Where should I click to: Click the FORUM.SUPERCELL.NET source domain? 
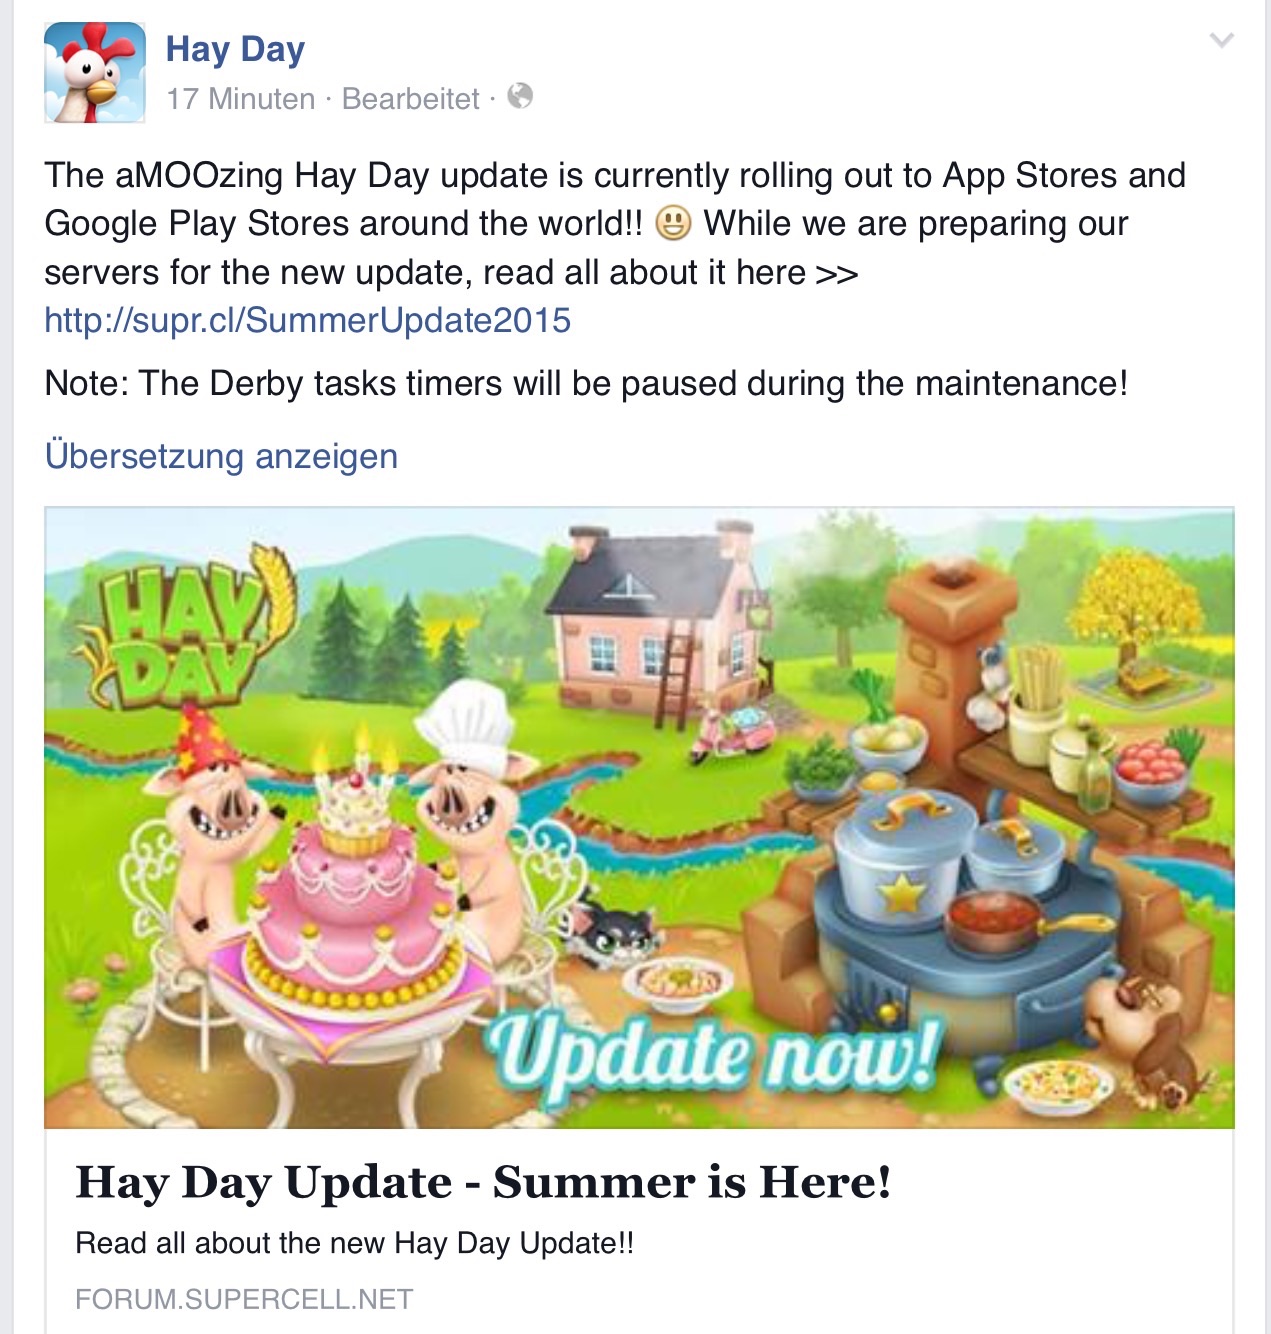pos(244,1299)
